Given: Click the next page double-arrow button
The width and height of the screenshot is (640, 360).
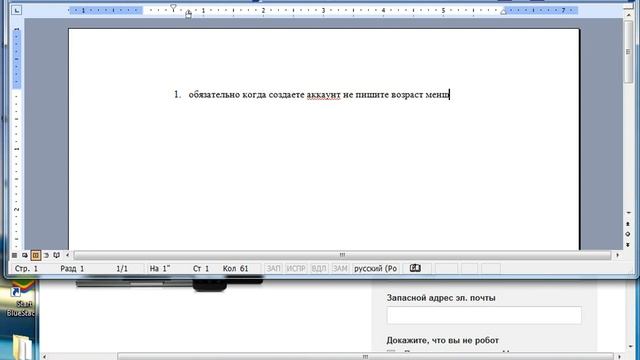Looking at the screenshot, I should (x=628, y=244).
